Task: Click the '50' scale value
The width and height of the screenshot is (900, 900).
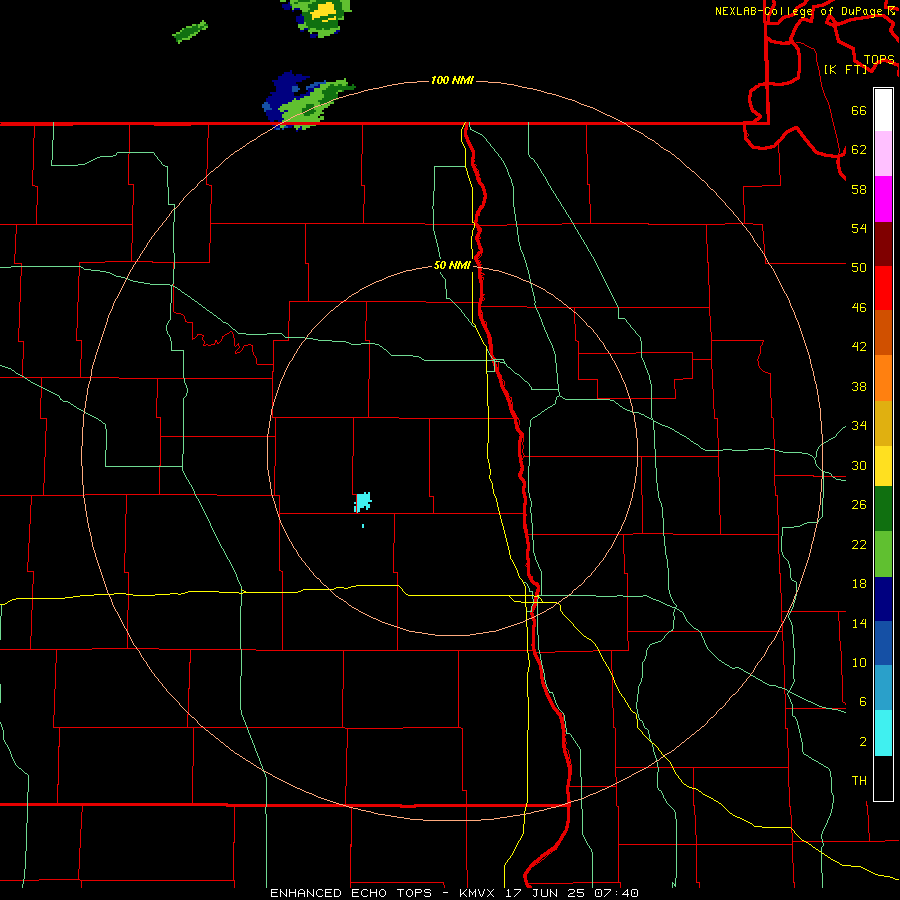Action: pyautogui.click(x=859, y=267)
